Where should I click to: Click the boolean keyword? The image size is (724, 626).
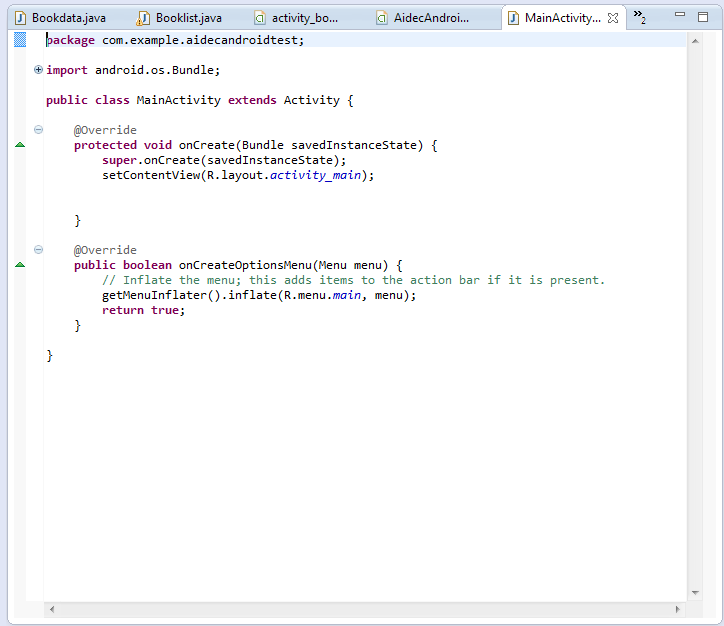[x=147, y=265]
